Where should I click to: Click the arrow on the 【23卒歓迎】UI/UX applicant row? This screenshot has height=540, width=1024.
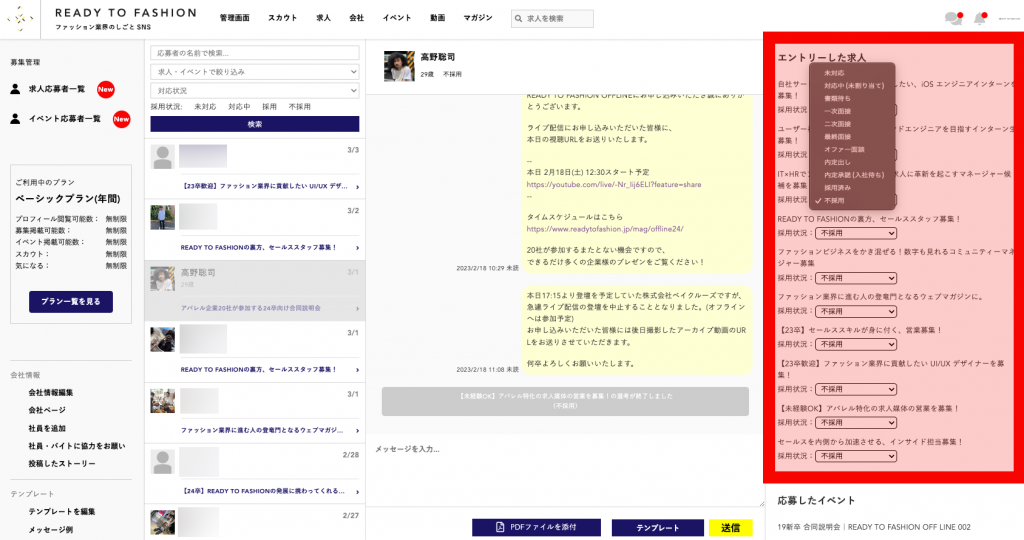pyautogui.click(x=357, y=187)
